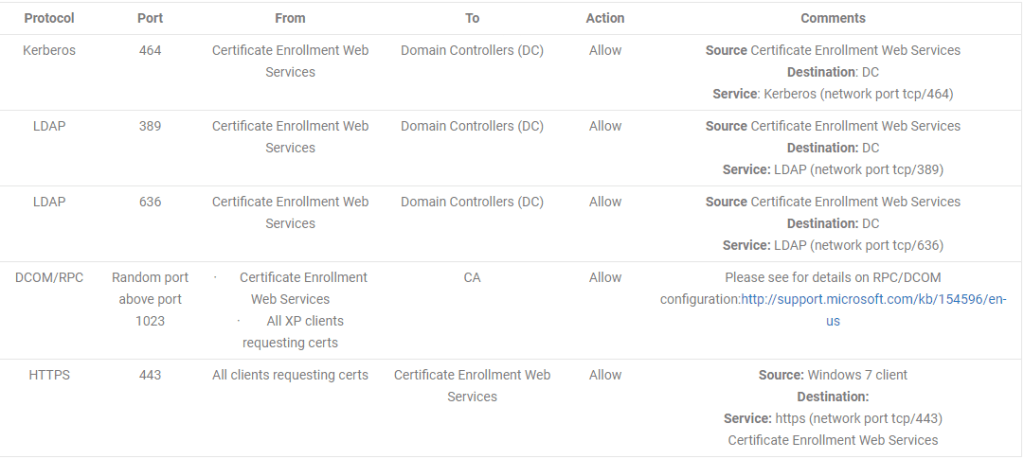Select the port 636 cell
Viewport: 1024px width, 459px height.
click(x=150, y=202)
